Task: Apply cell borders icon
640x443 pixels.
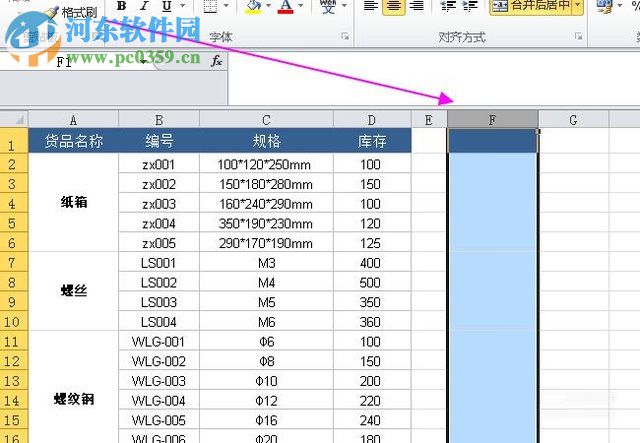Action: (x=211, y=6)
